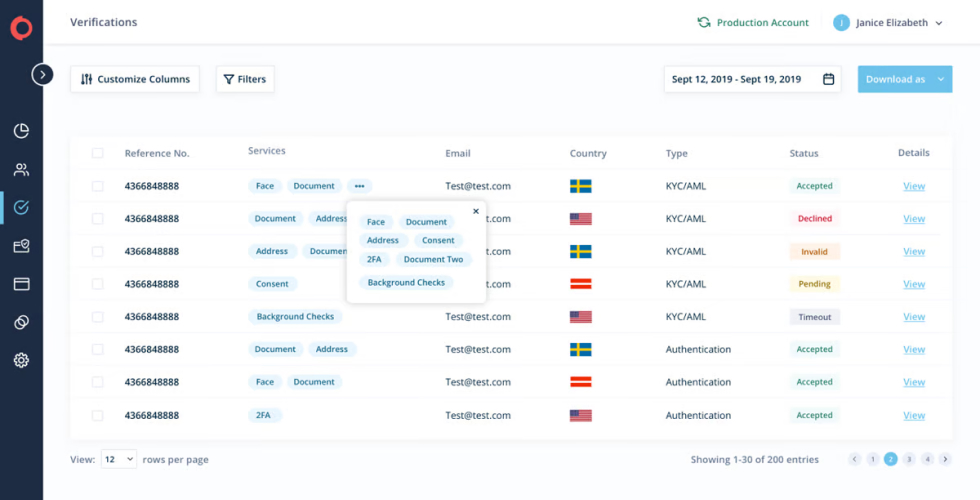Click the US flag on Declined row
Image resolution: width=980 pixels, height=500 pixels.
pyautogui.click(x=581, y=219)
